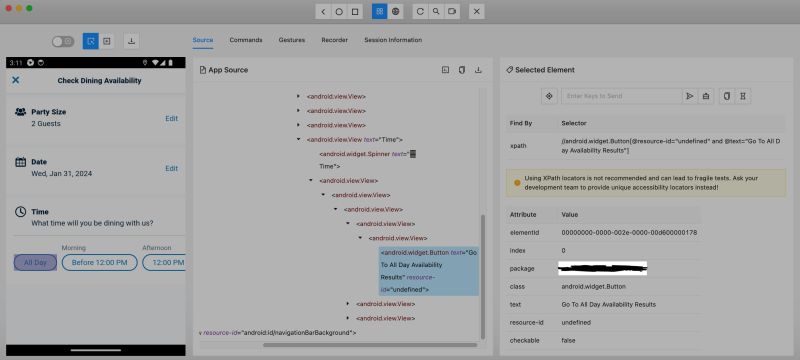Open the Commands tab
Image resolution: width=800 pixels, height=360 pixels.
(x=246, y=40)
